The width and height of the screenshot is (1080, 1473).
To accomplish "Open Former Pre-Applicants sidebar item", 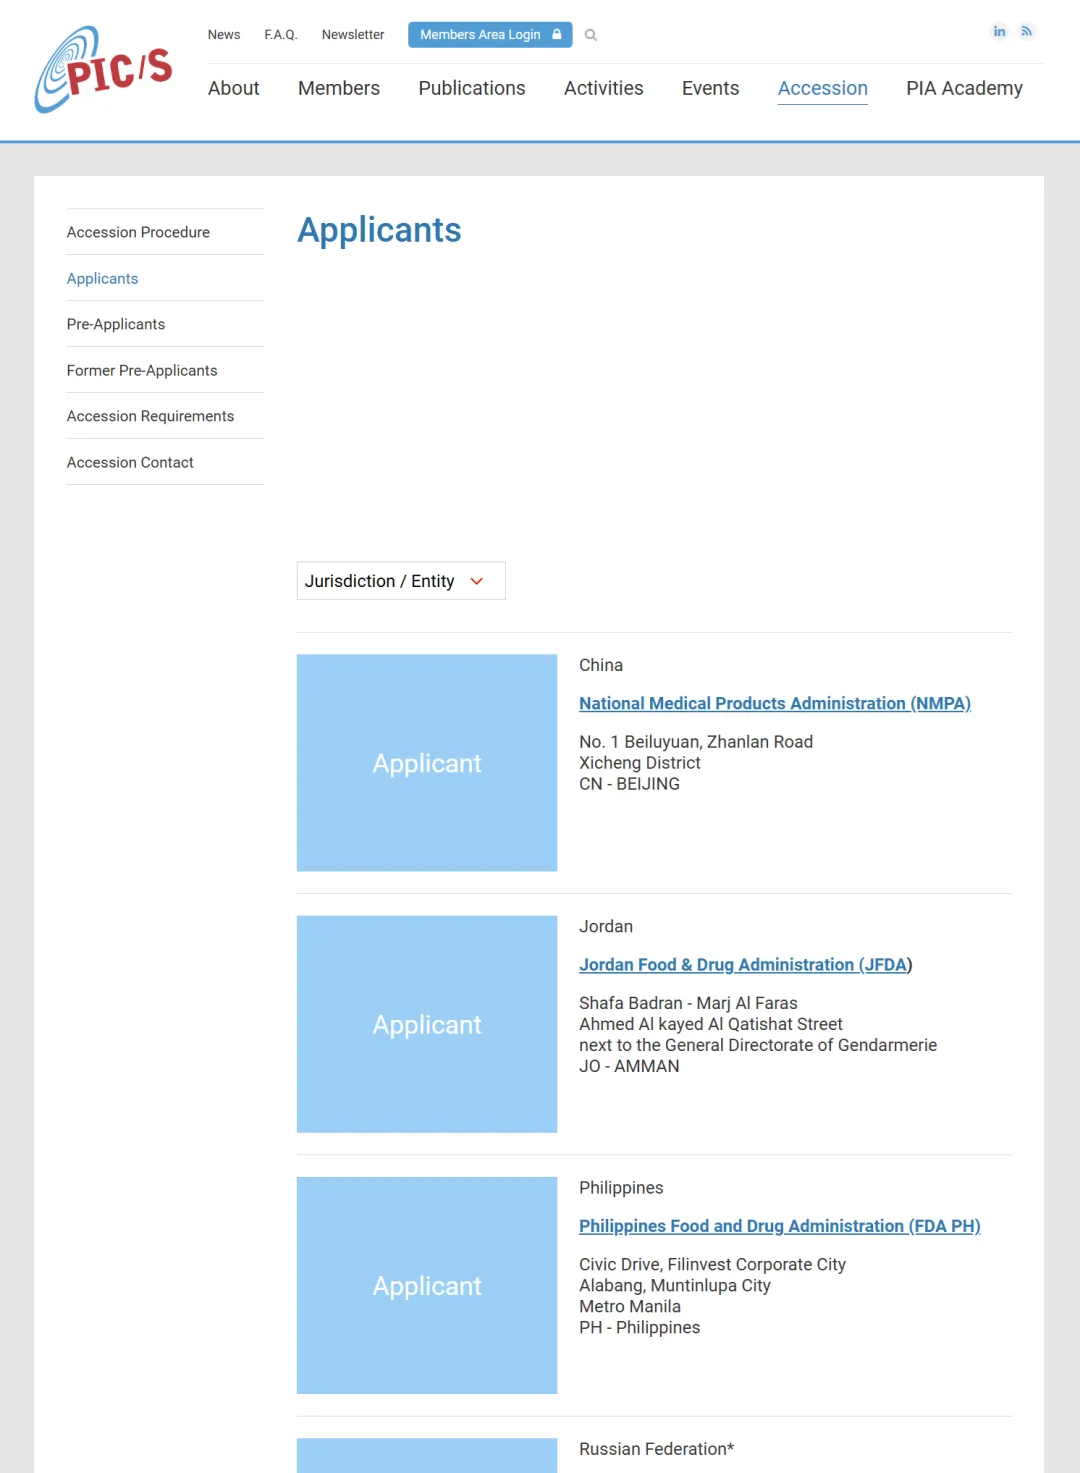I will point(142,370).
